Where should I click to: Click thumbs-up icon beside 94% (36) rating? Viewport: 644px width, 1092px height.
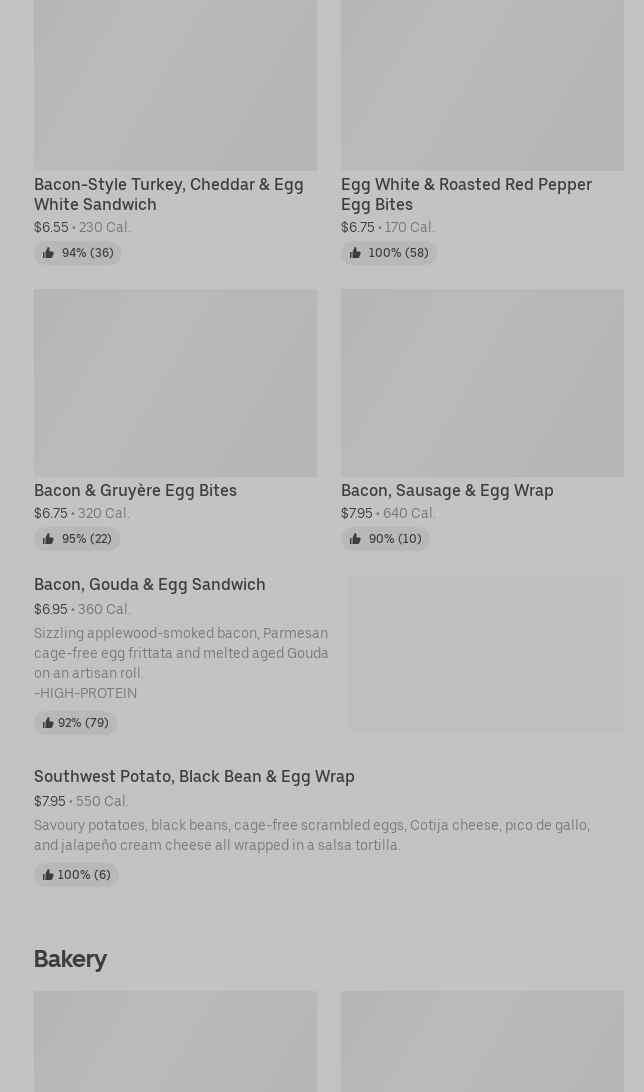point(48,253)
